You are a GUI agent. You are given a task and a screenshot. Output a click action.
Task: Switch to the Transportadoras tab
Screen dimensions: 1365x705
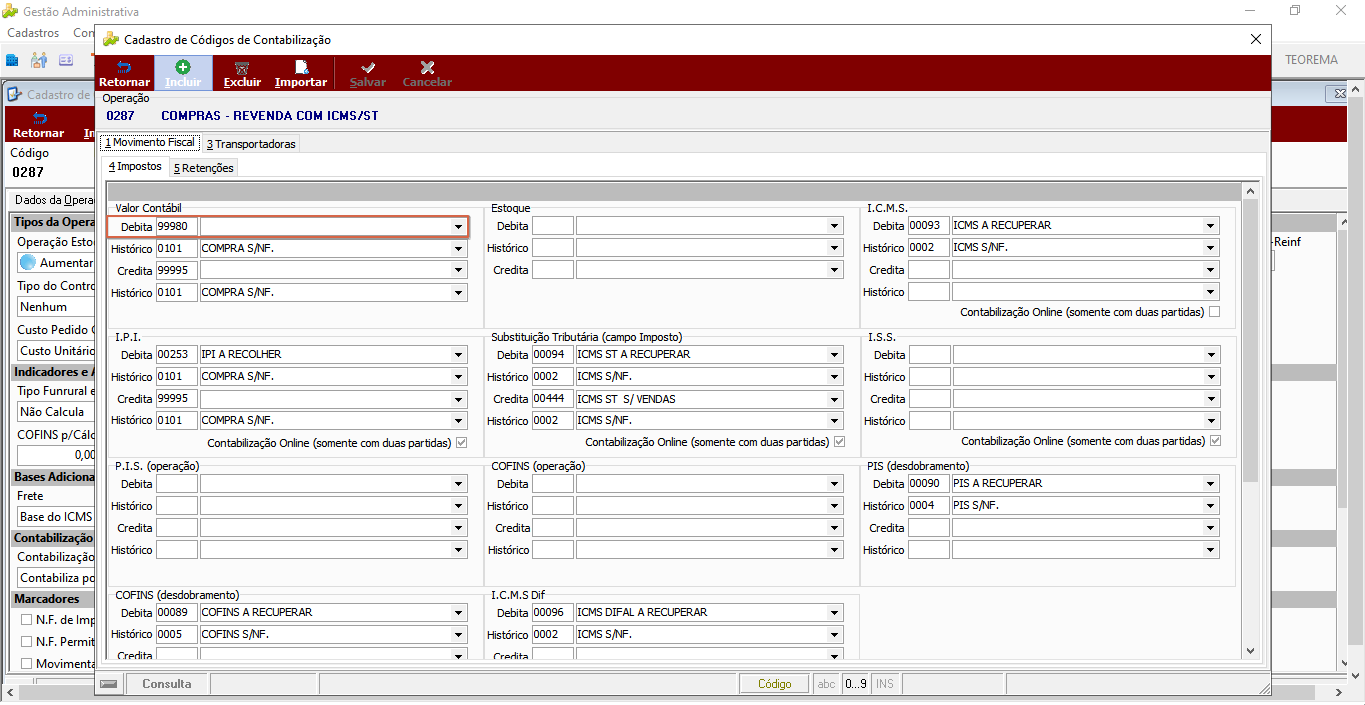pyautogui.click(x=251, y=144)
